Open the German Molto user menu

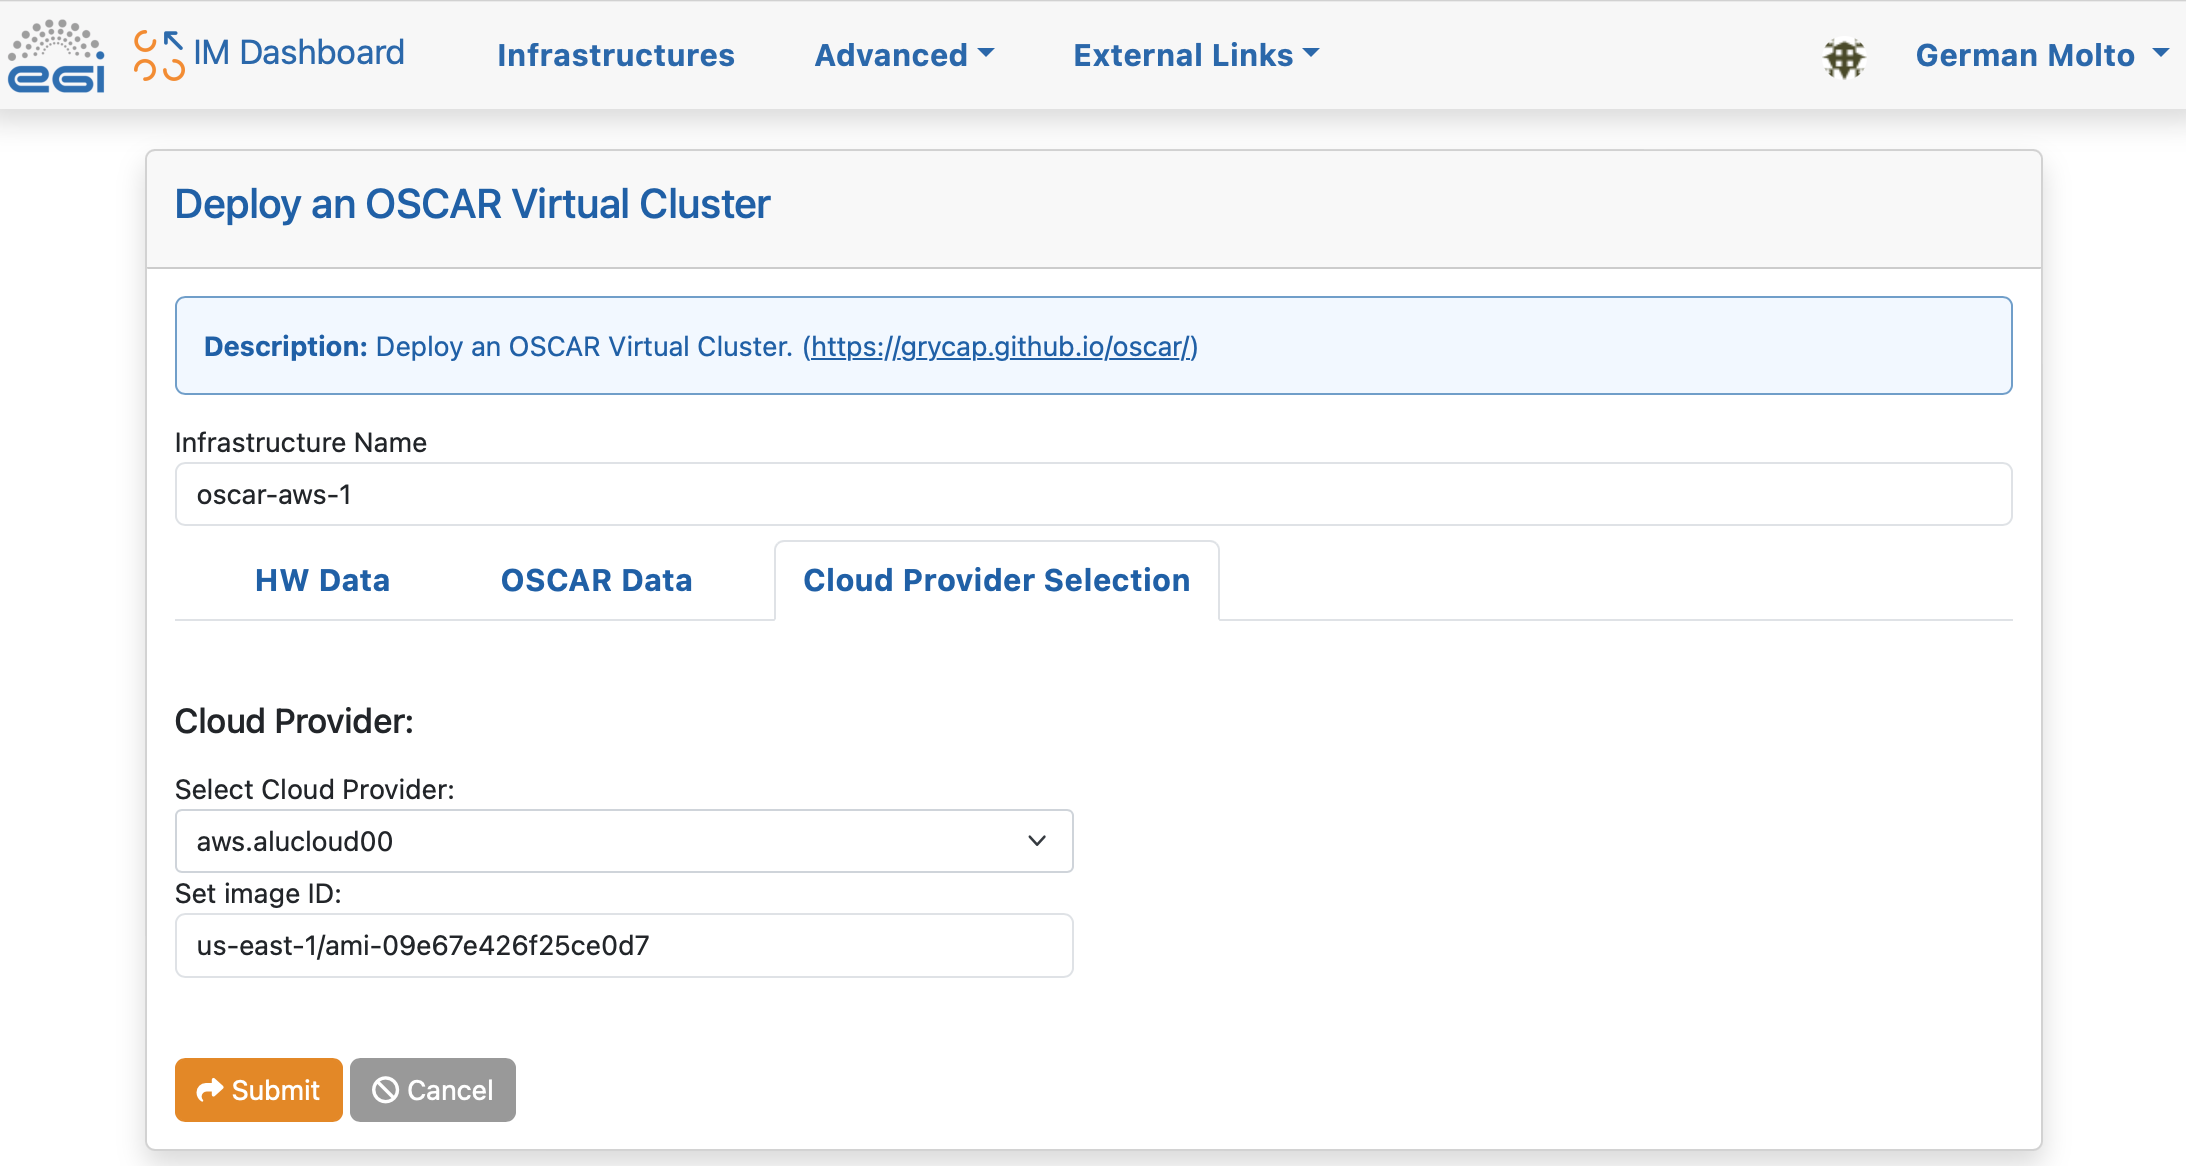point(2040,55)
